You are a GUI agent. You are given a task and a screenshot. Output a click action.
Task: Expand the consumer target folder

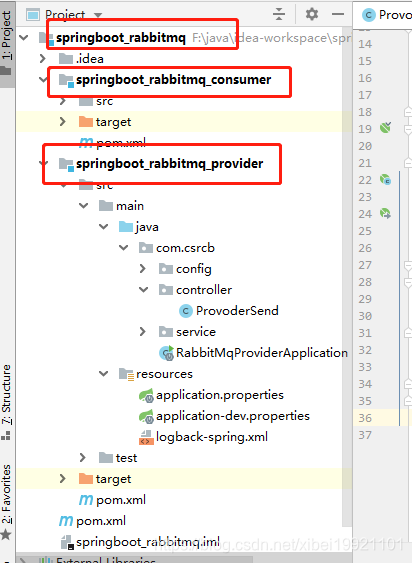(x=63, y=122)
